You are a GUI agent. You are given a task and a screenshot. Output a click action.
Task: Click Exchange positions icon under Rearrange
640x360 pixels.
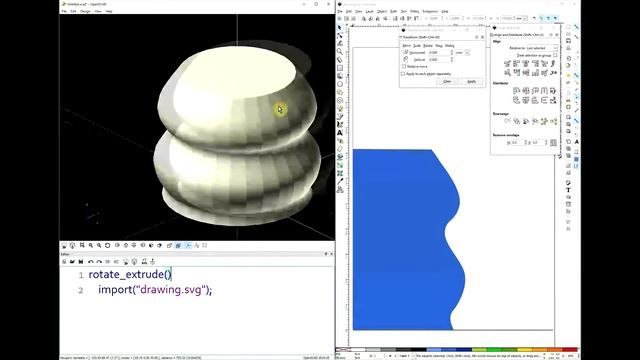point(517,121)
